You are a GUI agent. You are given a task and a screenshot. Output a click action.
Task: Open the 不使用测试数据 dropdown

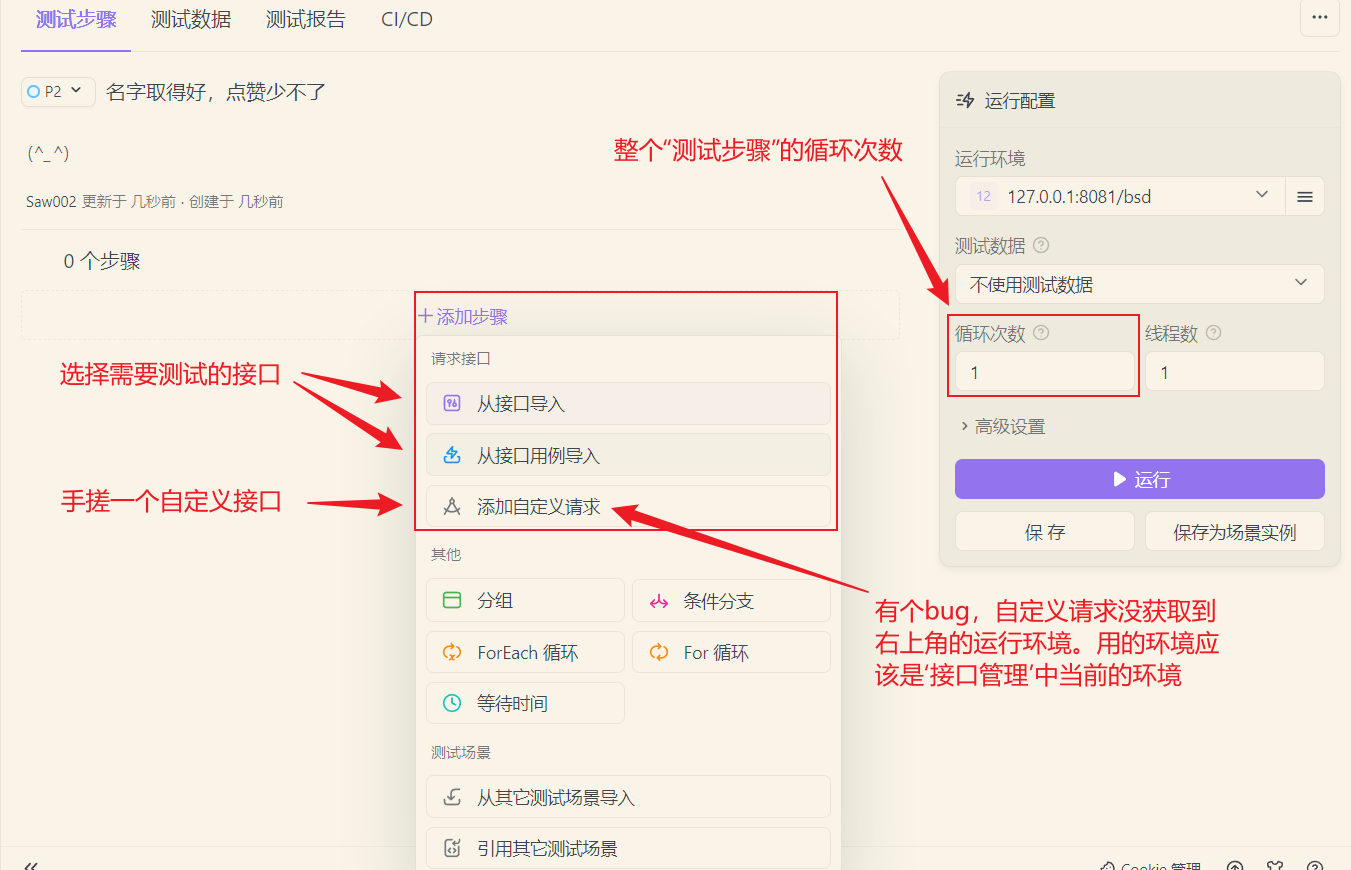point(1140,284)
